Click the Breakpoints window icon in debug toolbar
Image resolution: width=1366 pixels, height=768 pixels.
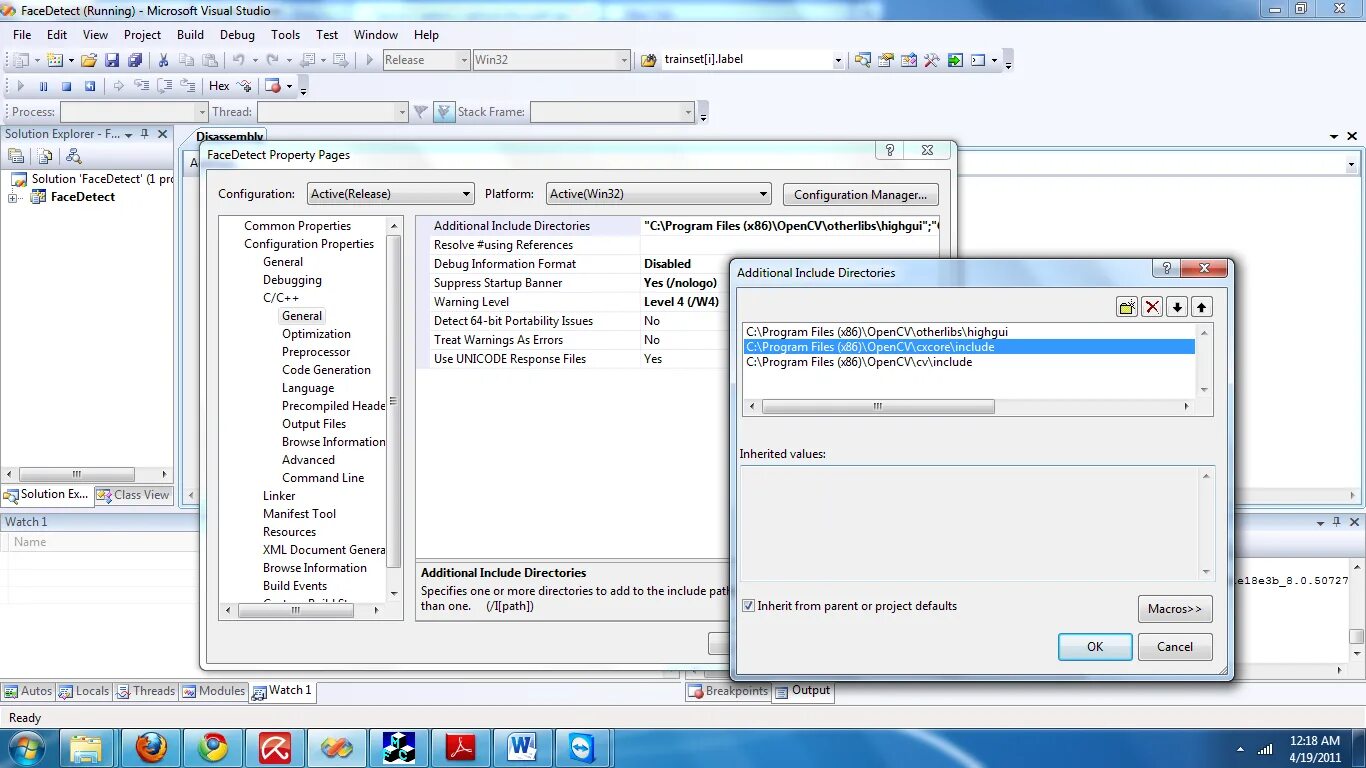[273, 86]
